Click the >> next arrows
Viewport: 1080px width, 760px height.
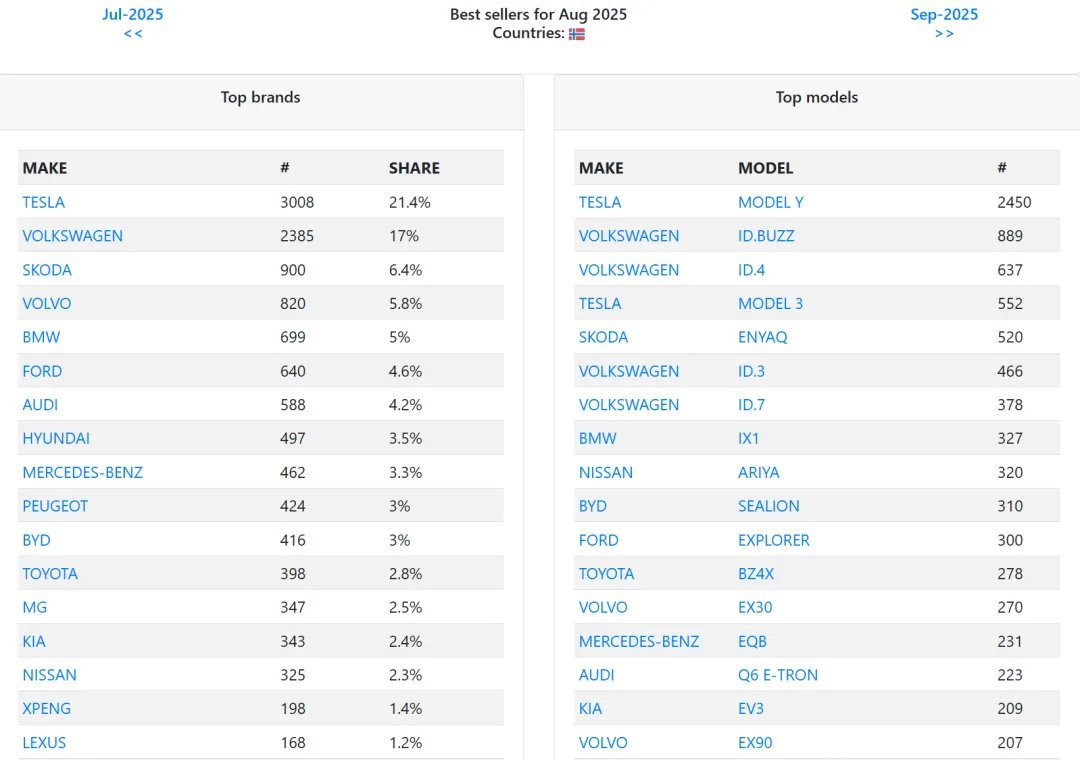coord(944,34)
